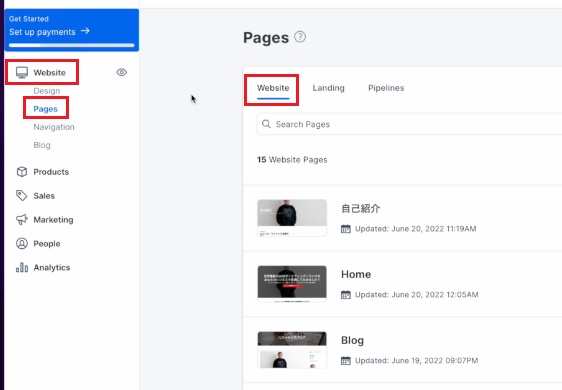Switch to the Pipelines tab
Image resolution: width=562 pixels, height=390 pixels.
click(386, 88)
